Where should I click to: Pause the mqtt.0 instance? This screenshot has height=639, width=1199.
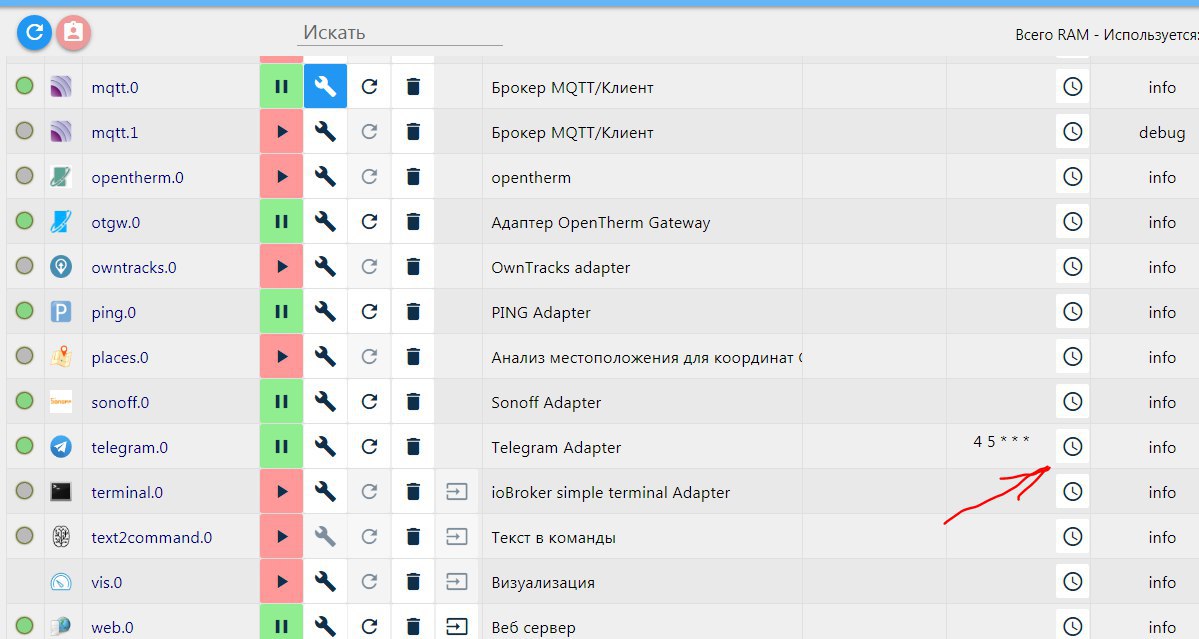tap(281, 86)
